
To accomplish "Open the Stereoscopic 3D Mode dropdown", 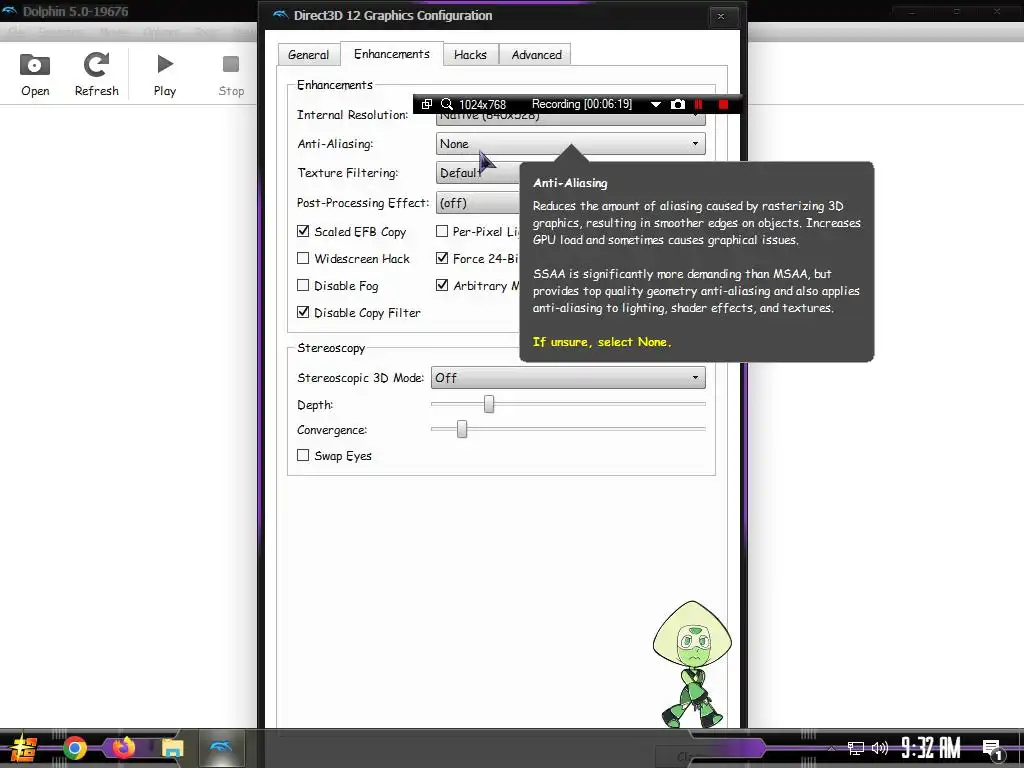I will pos(568,377).
